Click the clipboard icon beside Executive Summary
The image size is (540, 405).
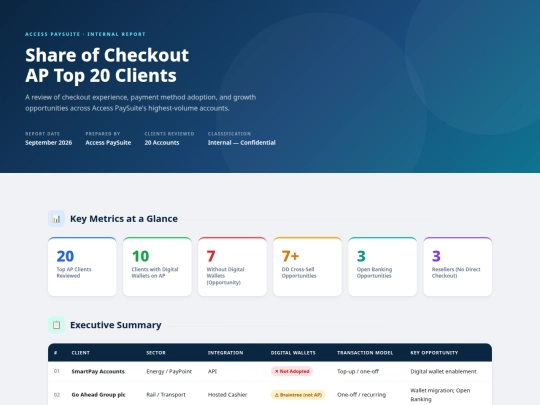pyautogui.click(x=56, y=325)
